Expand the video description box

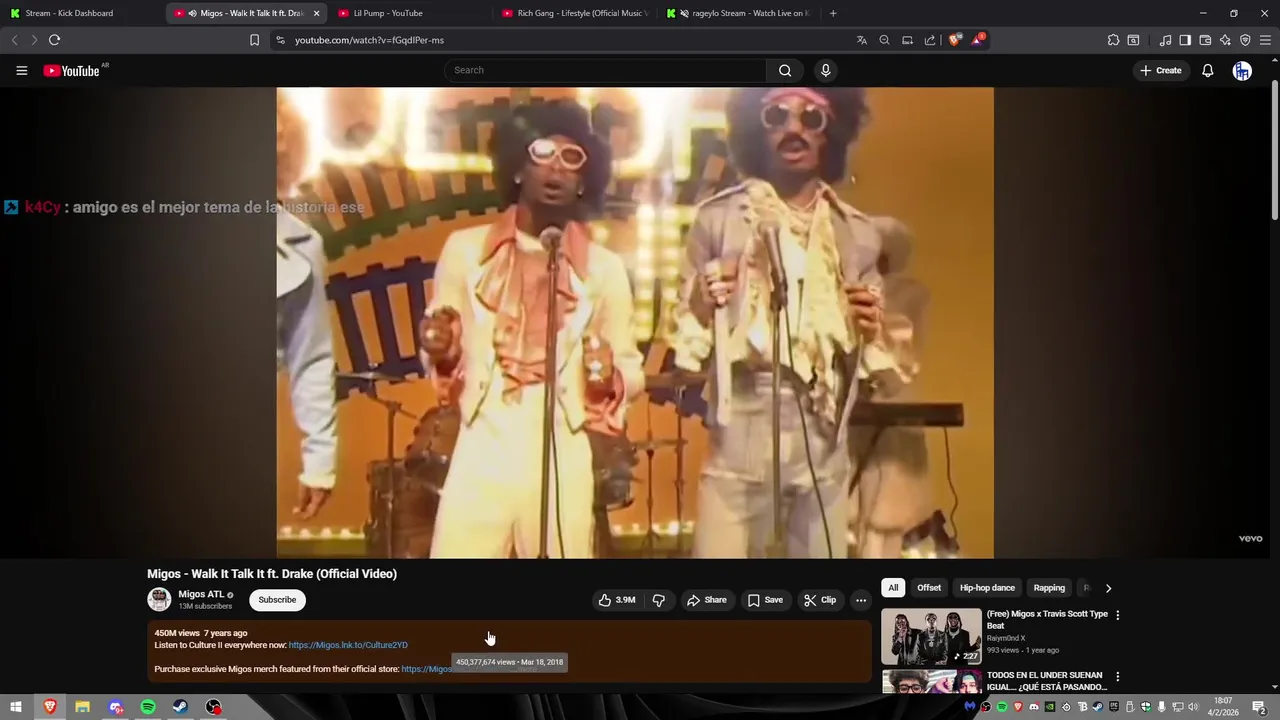pos(509,652)
